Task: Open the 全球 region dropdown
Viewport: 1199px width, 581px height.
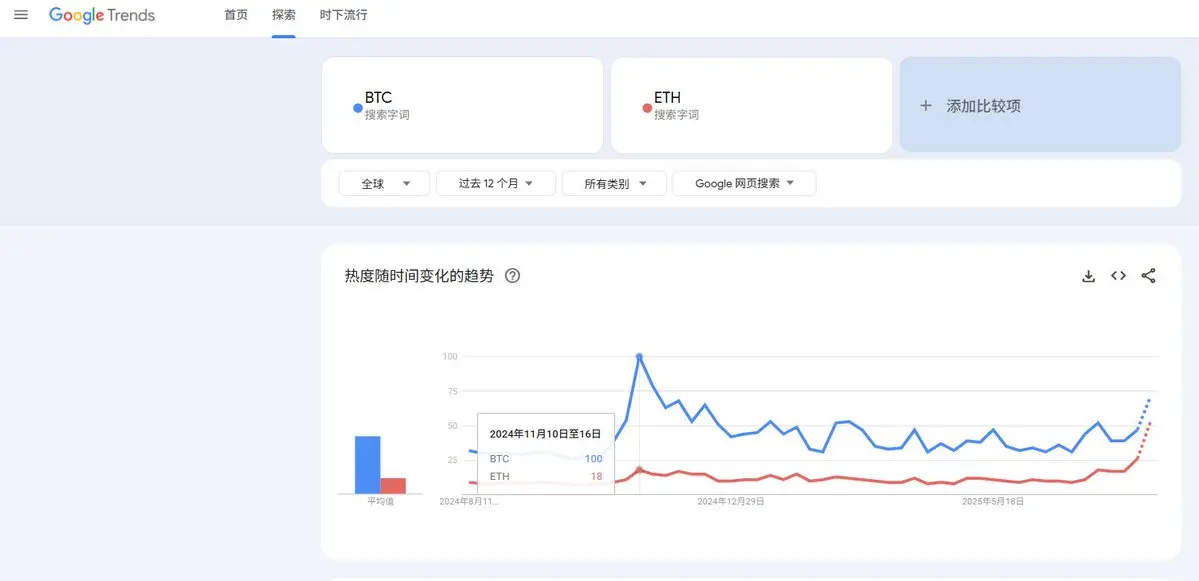Action: [385, 183]
